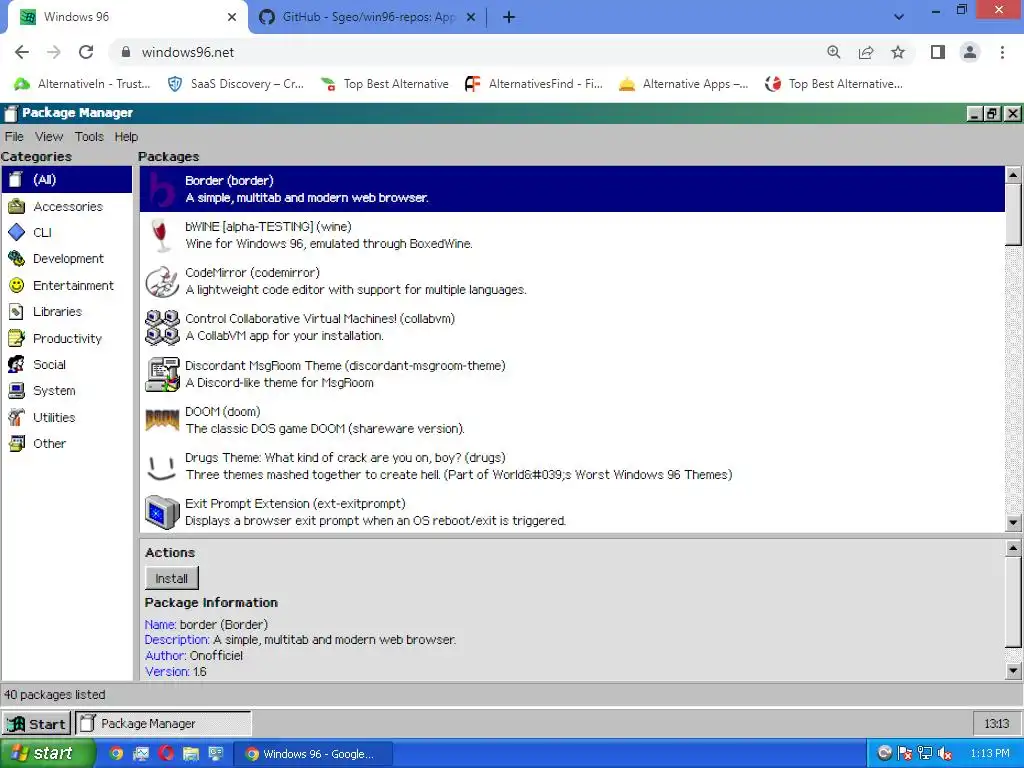Screen dimensions: 1024x768
Task: Go back in browser history
Action: pyautogui.click(x=22, y=52)
